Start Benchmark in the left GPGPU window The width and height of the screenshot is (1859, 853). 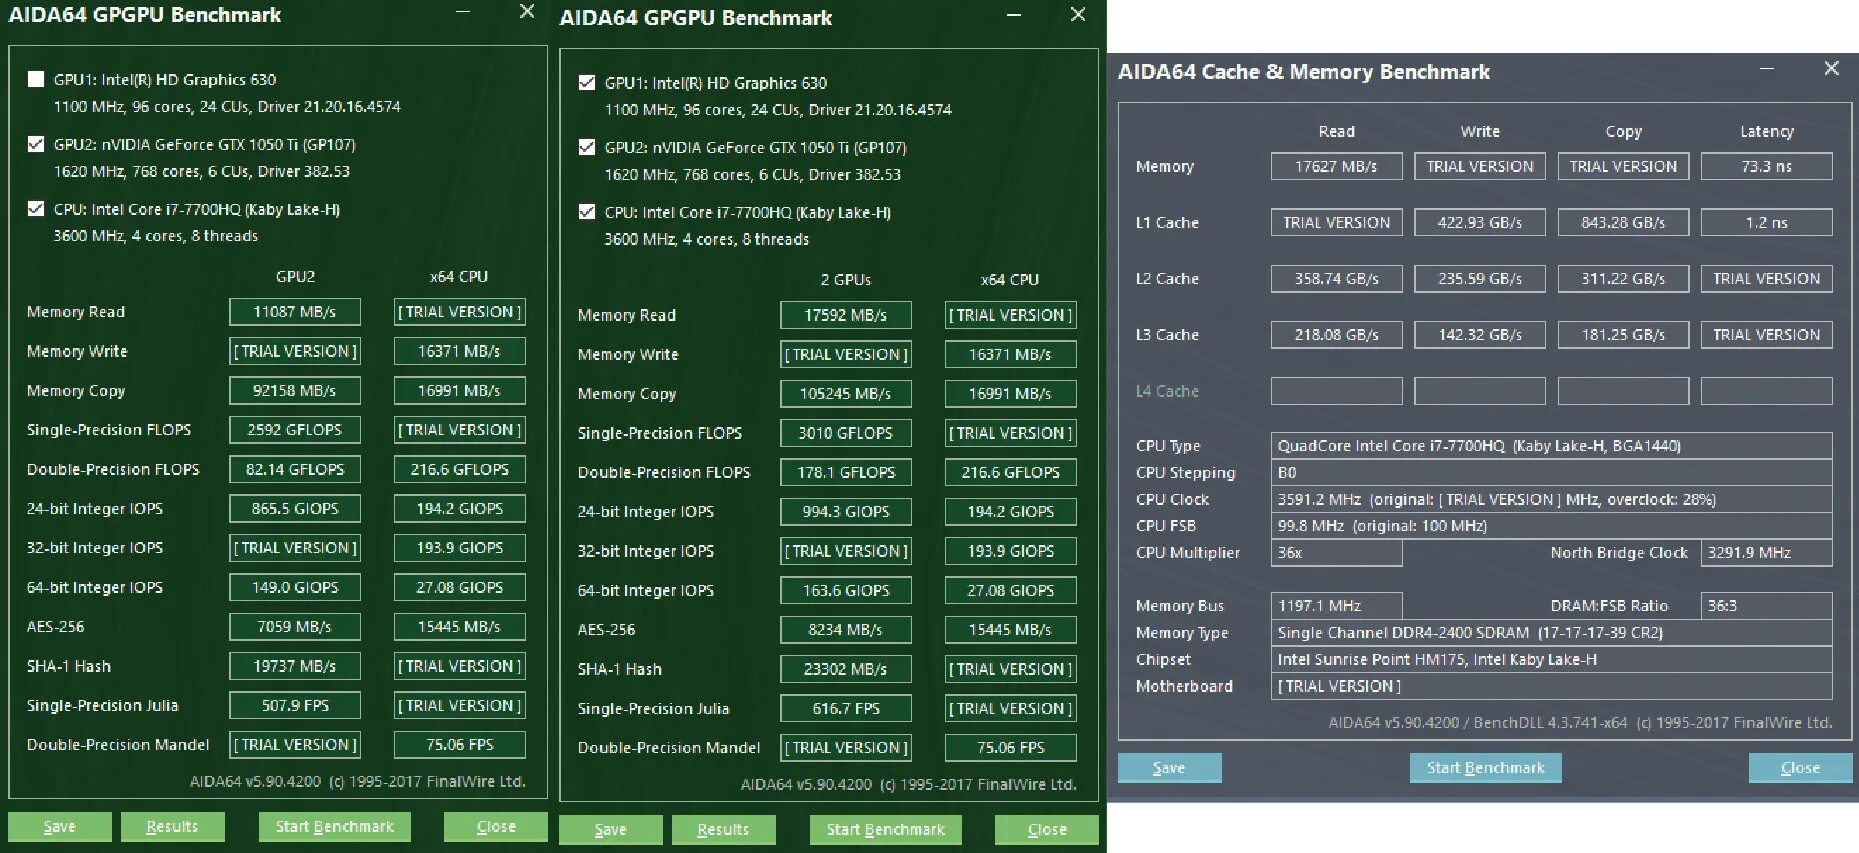(x=335, y=827)
